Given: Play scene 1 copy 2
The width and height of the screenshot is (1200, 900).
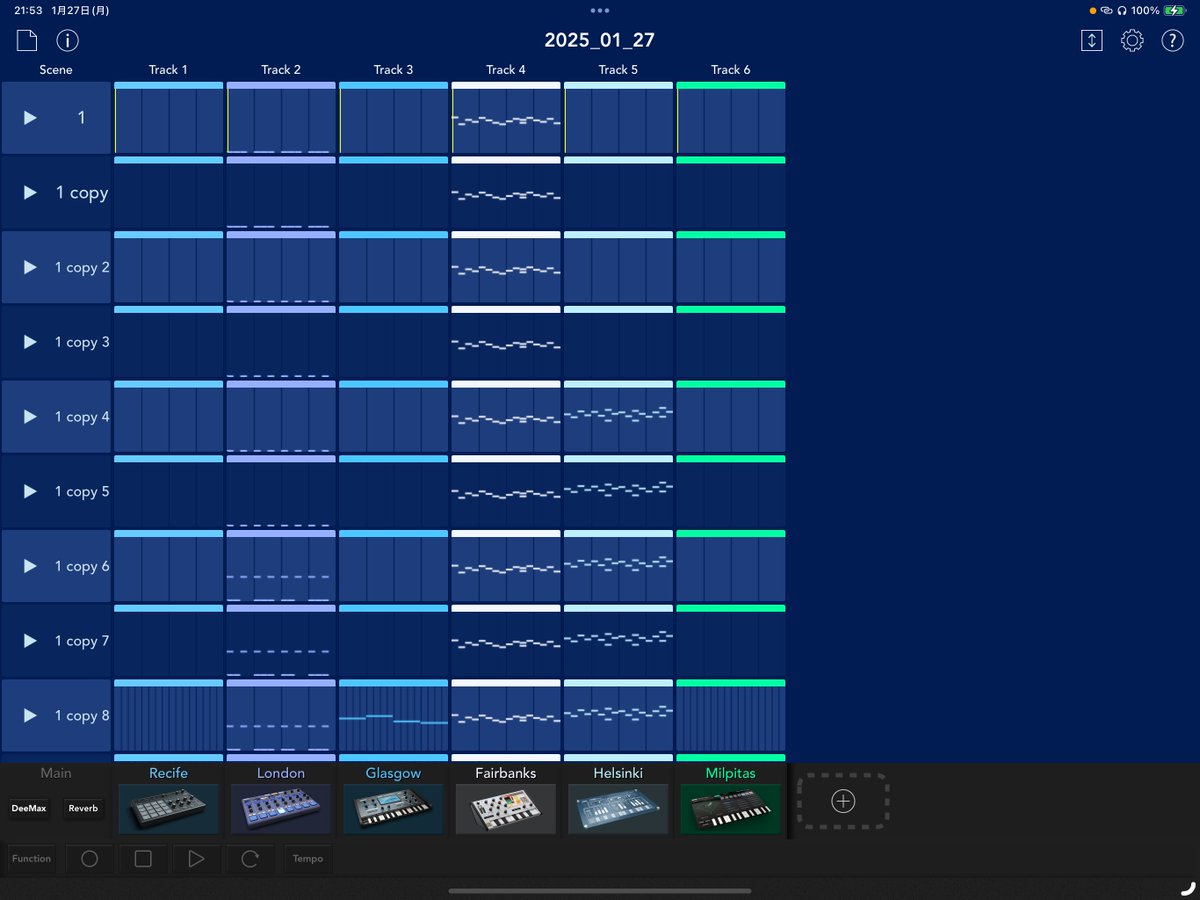Looking at the screenshot, I should click(x=30, y=267).
